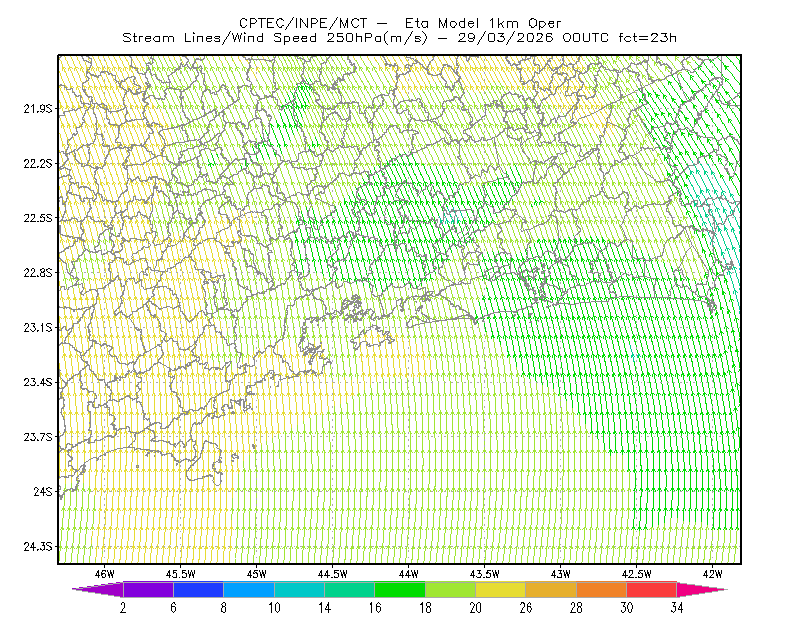Click the bright green 16–18 colorbar segment
This screenshot has width=800, height=618.
(x=399, y=589)
